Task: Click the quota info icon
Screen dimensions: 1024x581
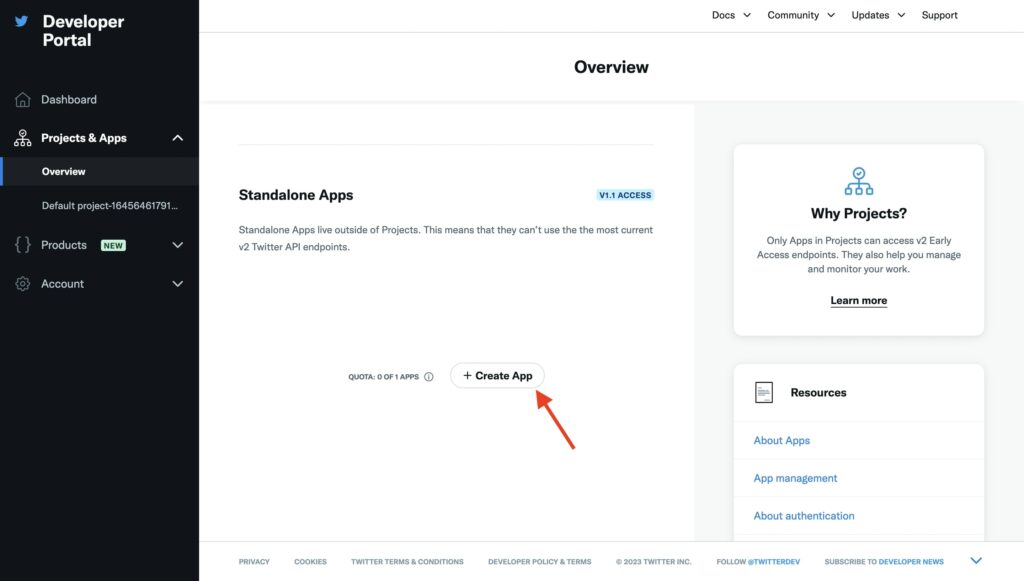Action: point(429,377)
